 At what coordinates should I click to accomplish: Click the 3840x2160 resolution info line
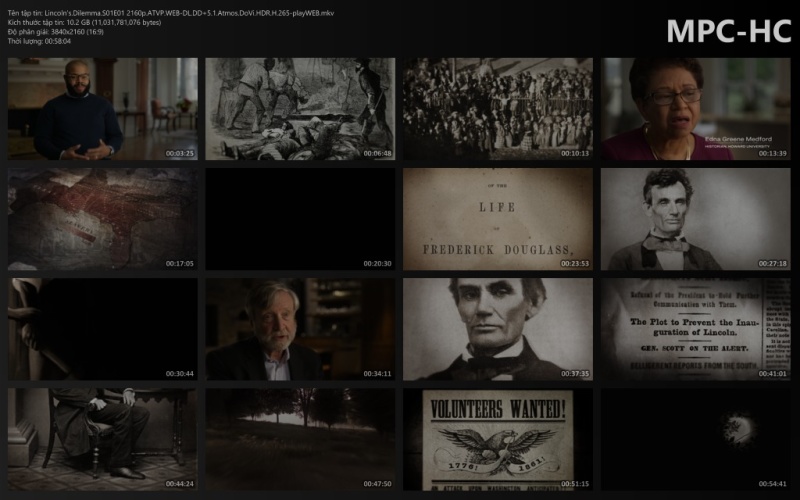(56, 32)
